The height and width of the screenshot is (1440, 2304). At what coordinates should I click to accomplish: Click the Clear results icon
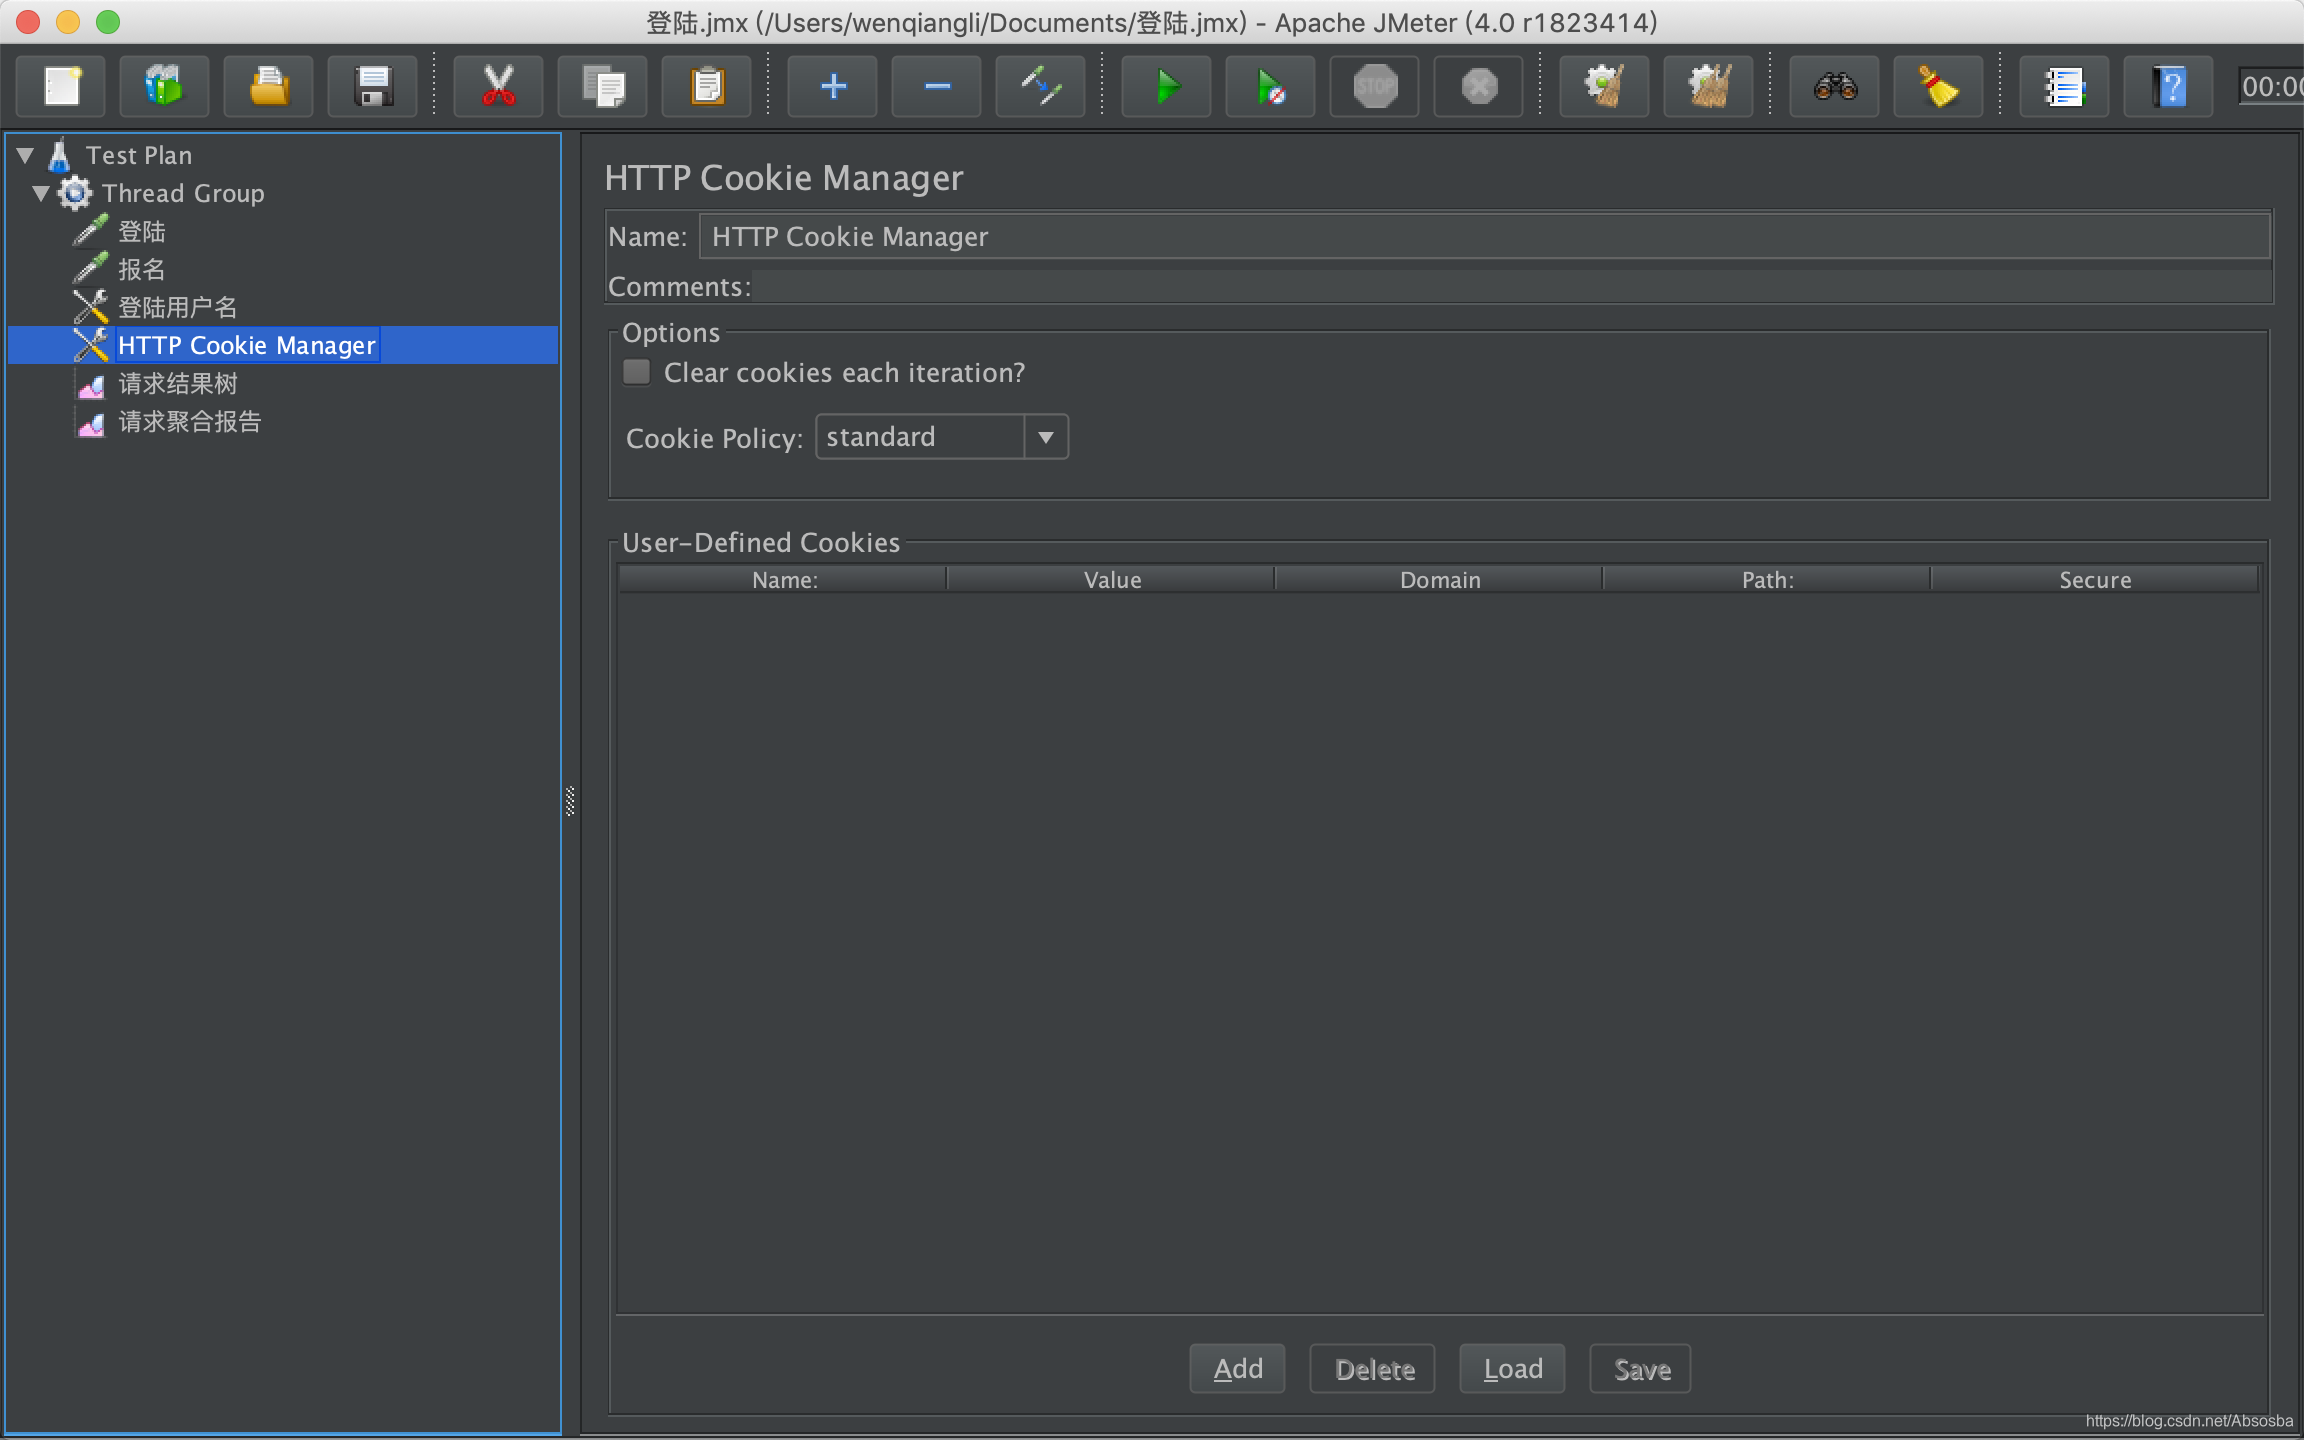click(x=1604, y=86)
